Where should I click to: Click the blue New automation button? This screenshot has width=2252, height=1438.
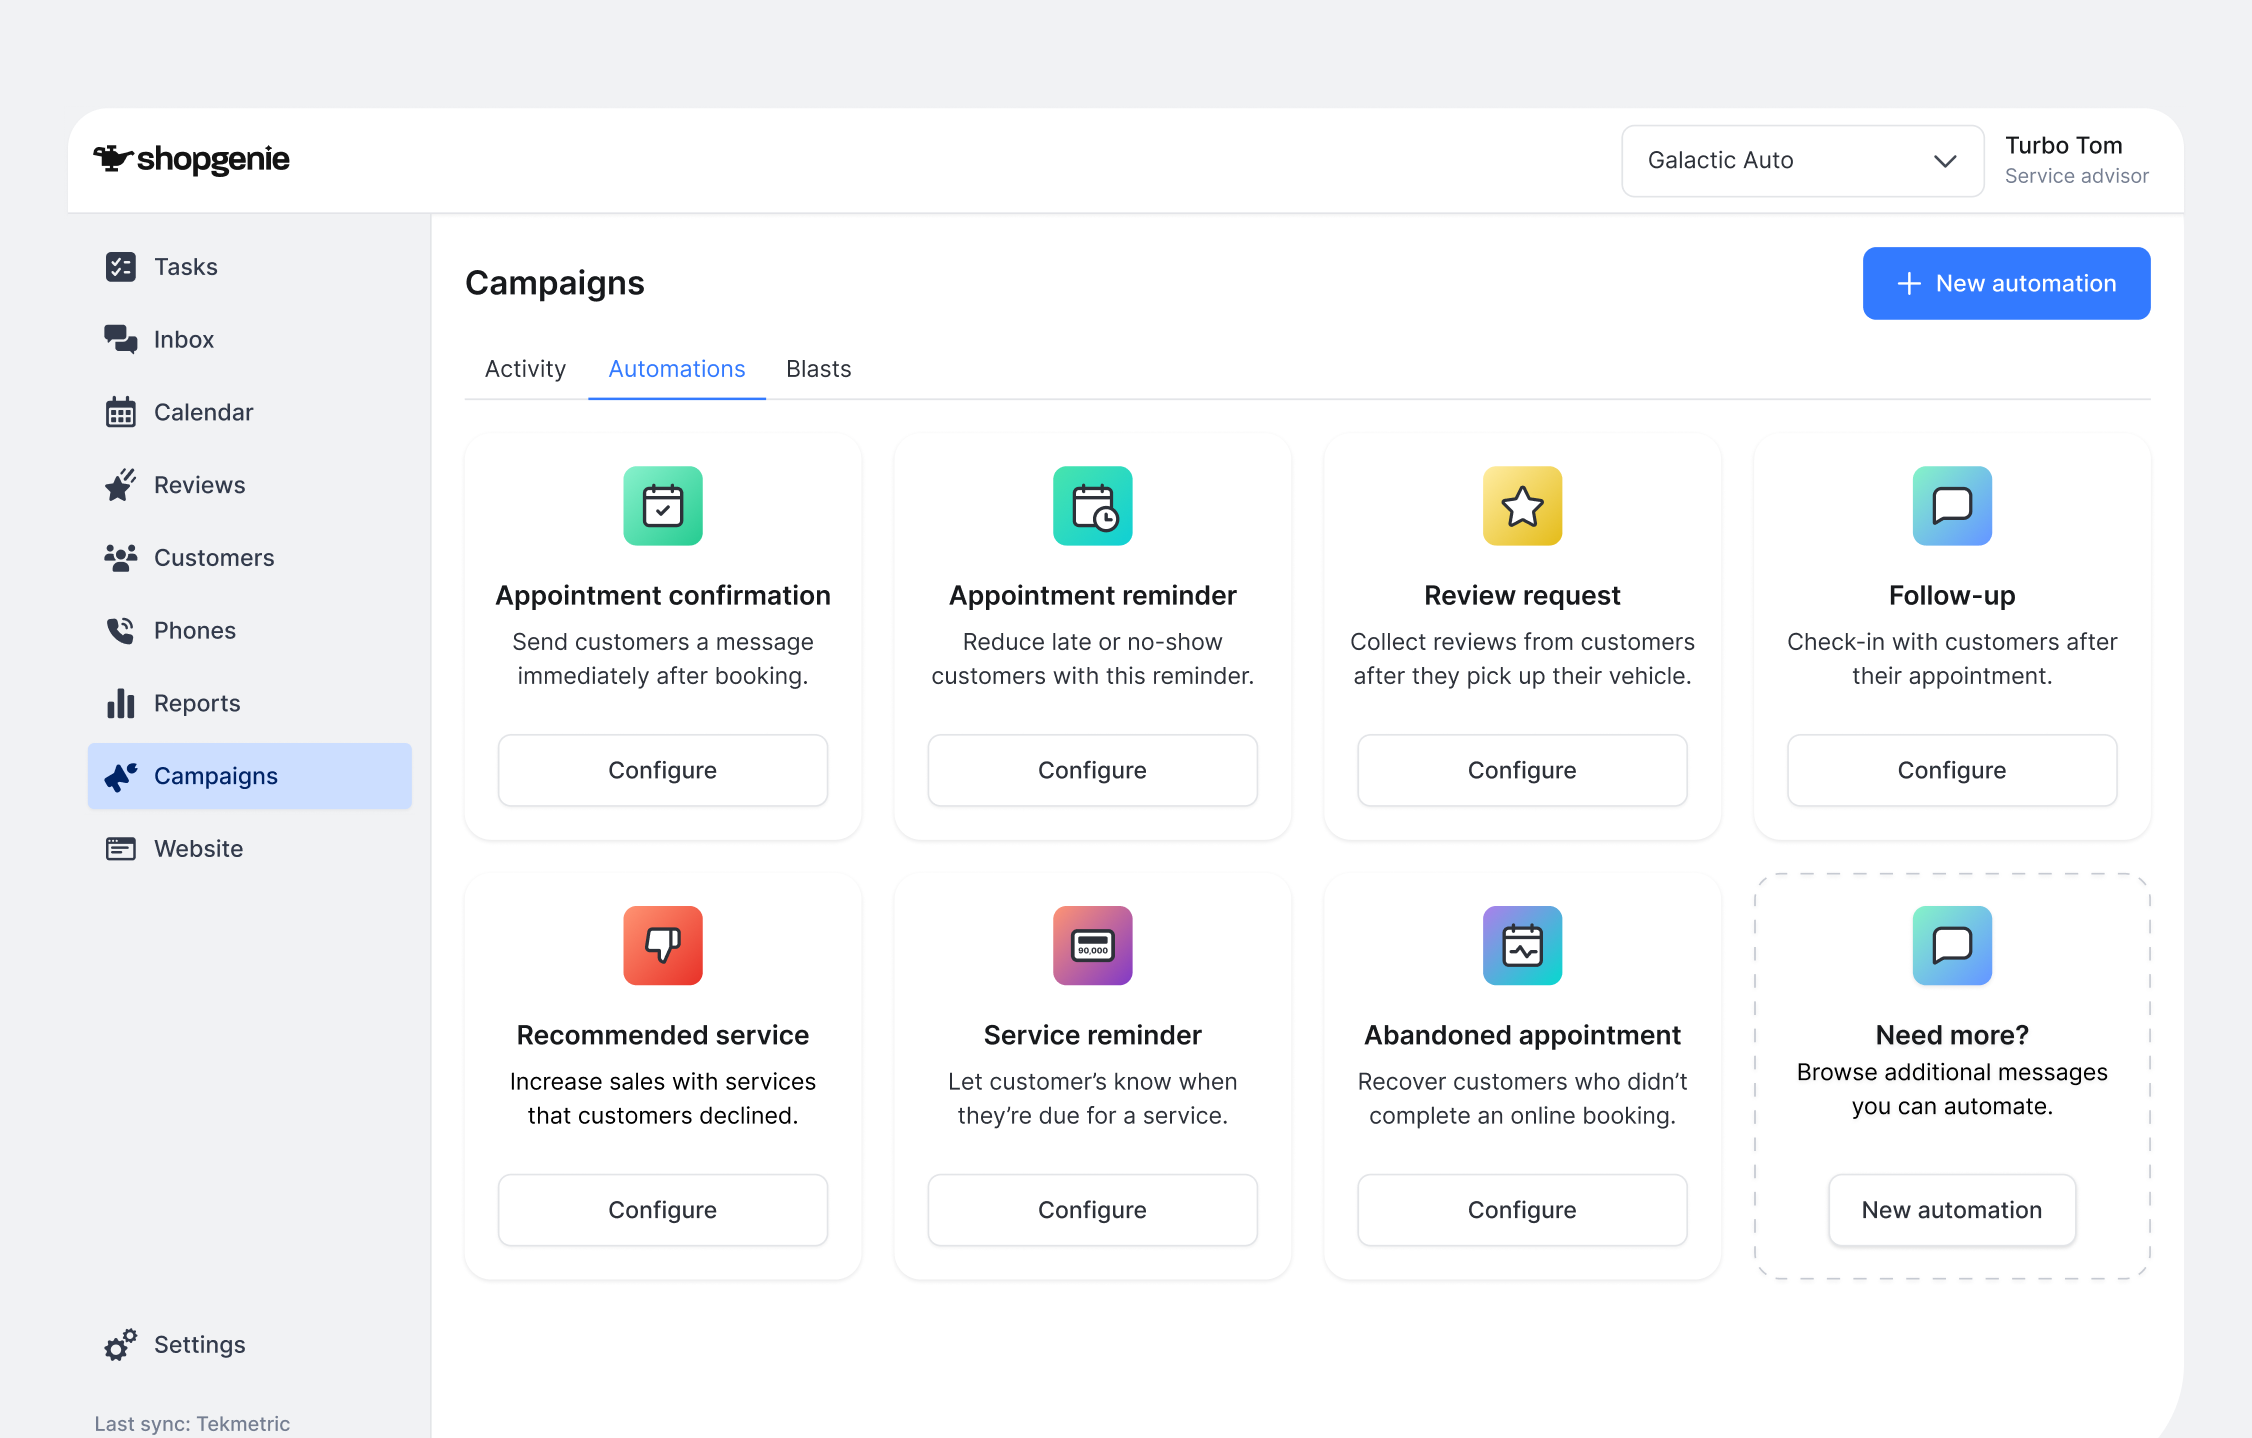[x=2006, y=284]
